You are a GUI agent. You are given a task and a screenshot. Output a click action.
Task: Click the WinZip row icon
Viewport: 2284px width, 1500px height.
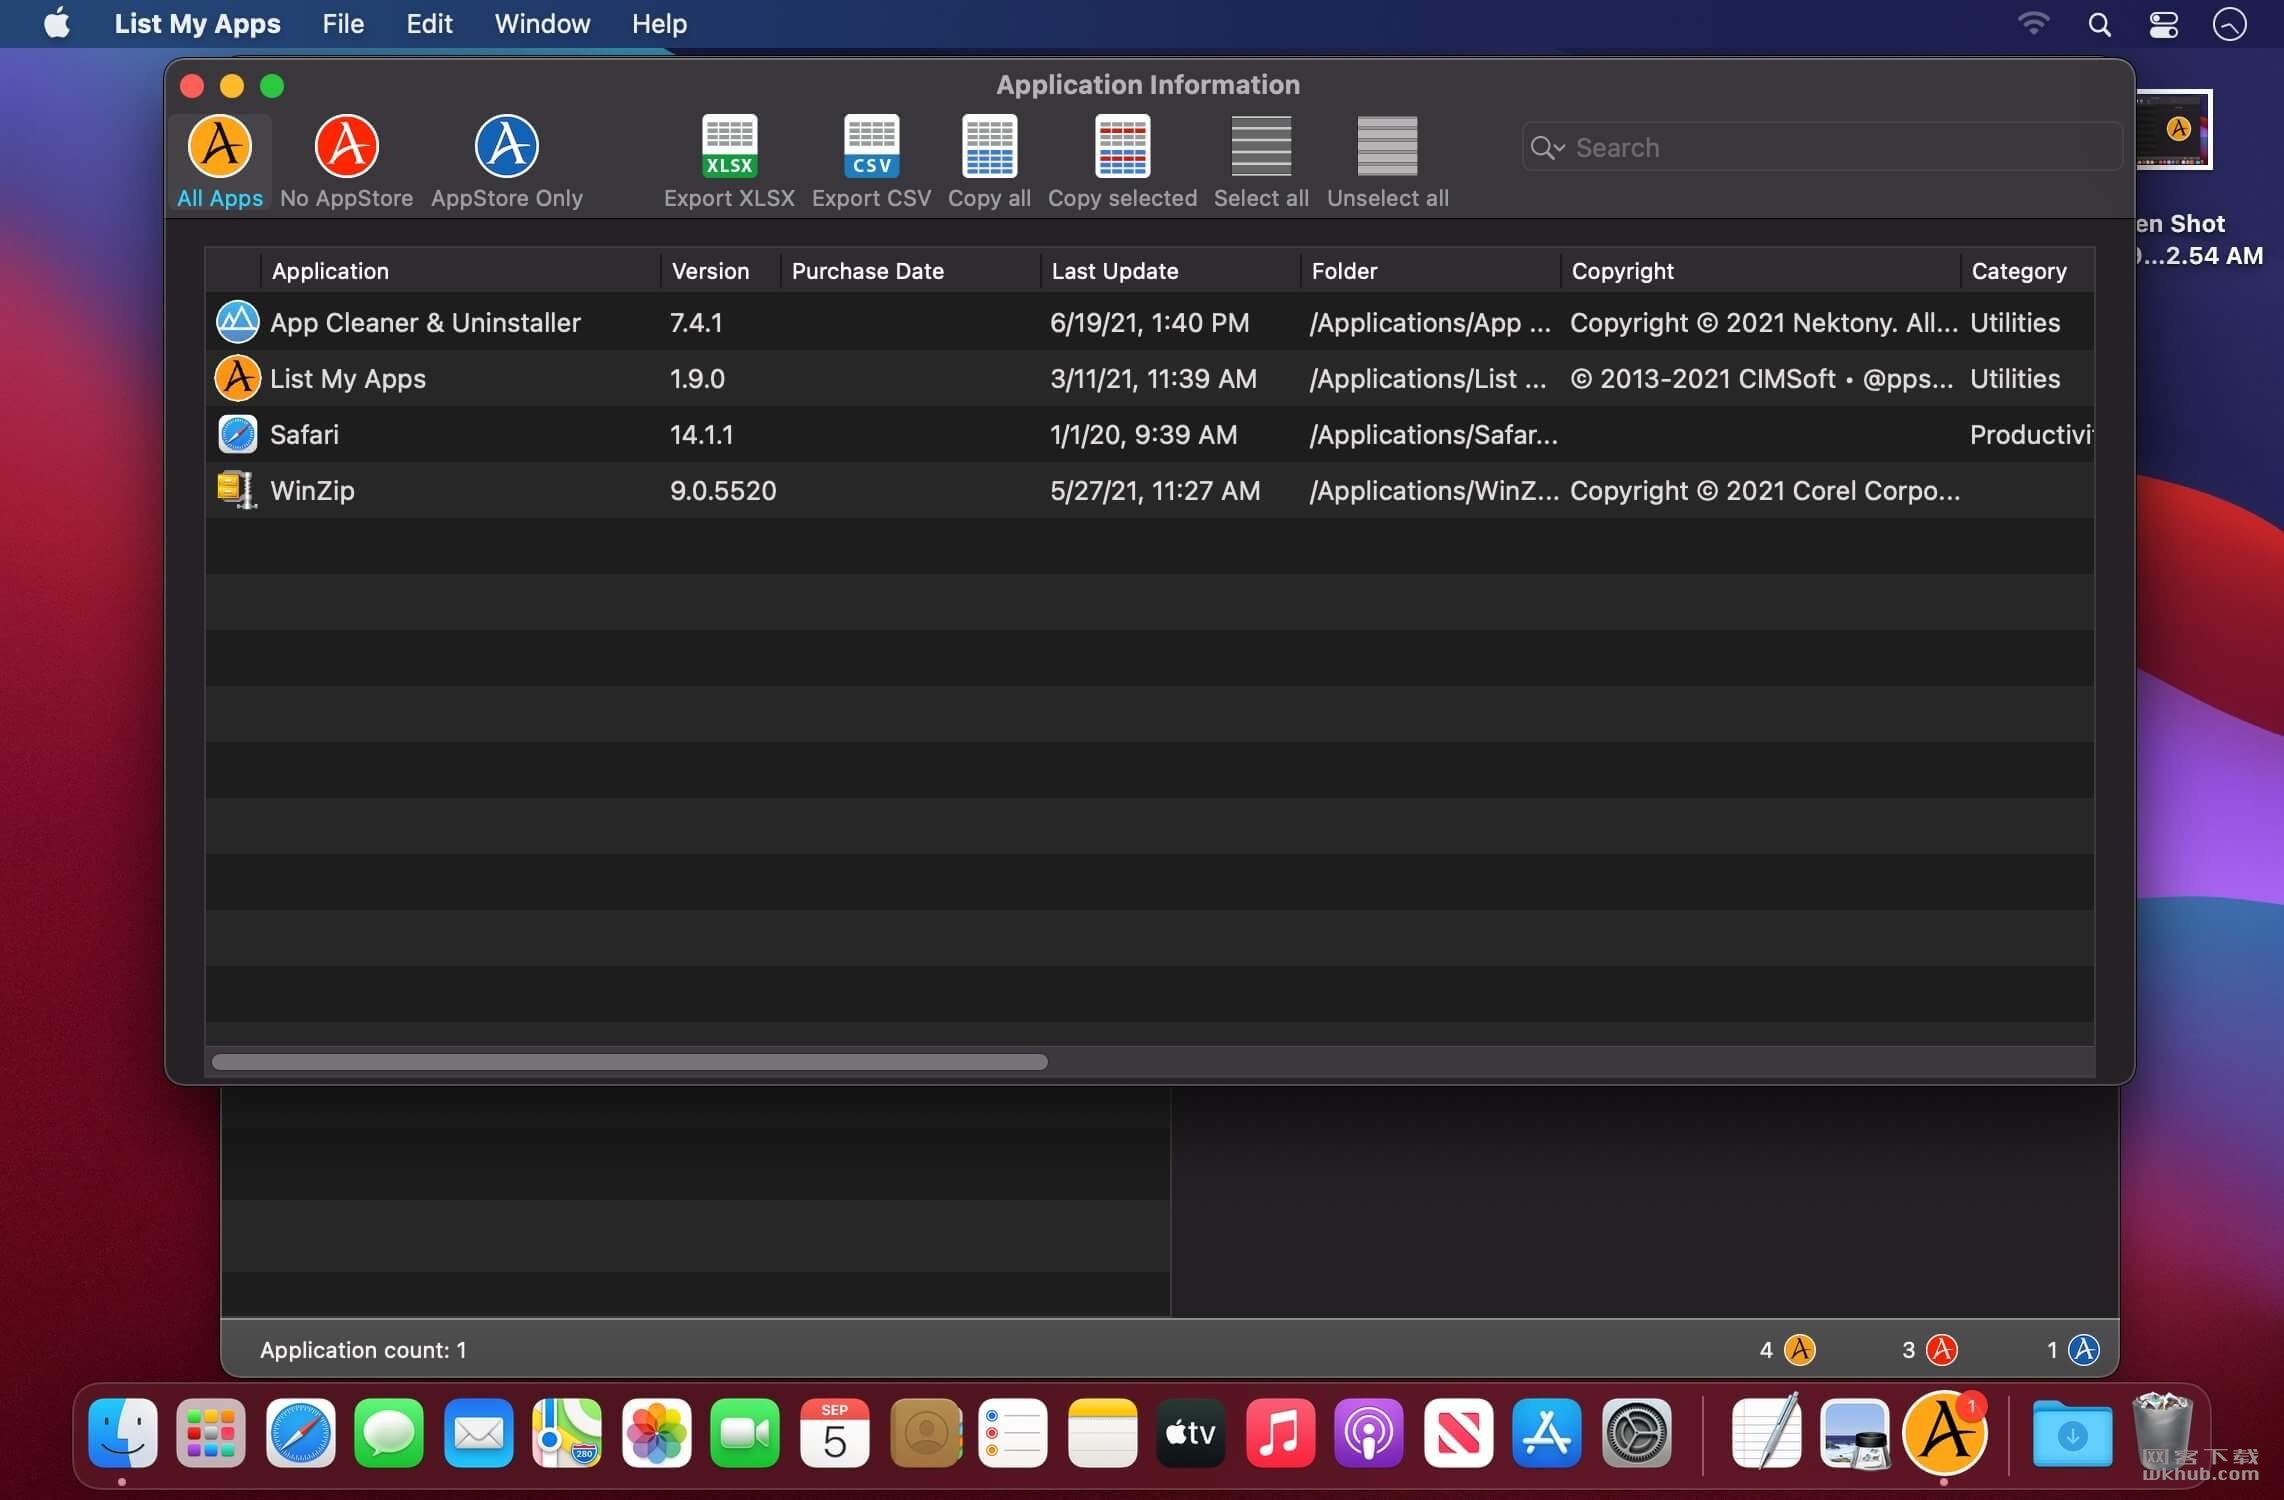(x=237, y=490)
